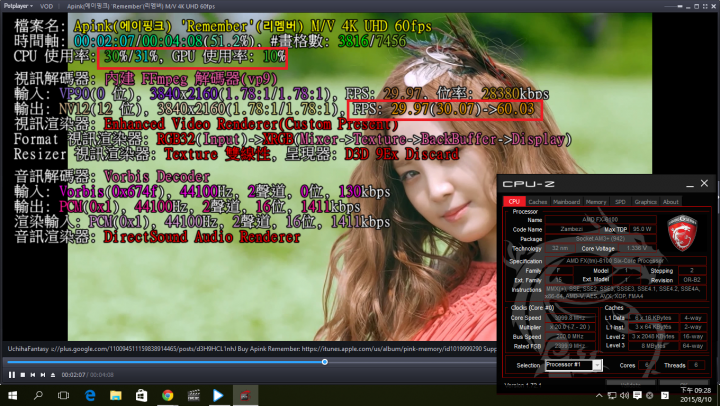This screenshot has width=720, height=406.
Task: Click the elapsed time 00:02:07 display
Action: [x=73, y=375]
